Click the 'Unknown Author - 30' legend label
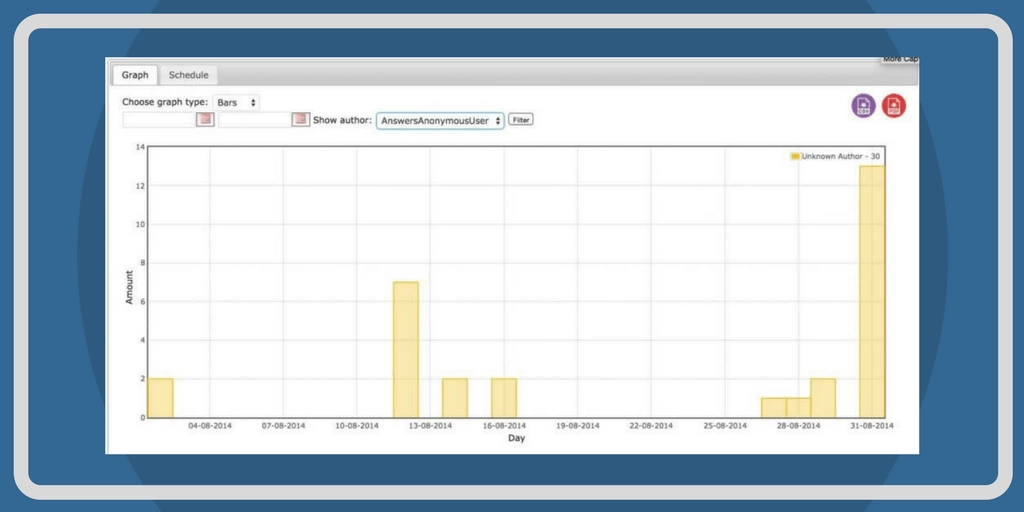 point(841,157)
